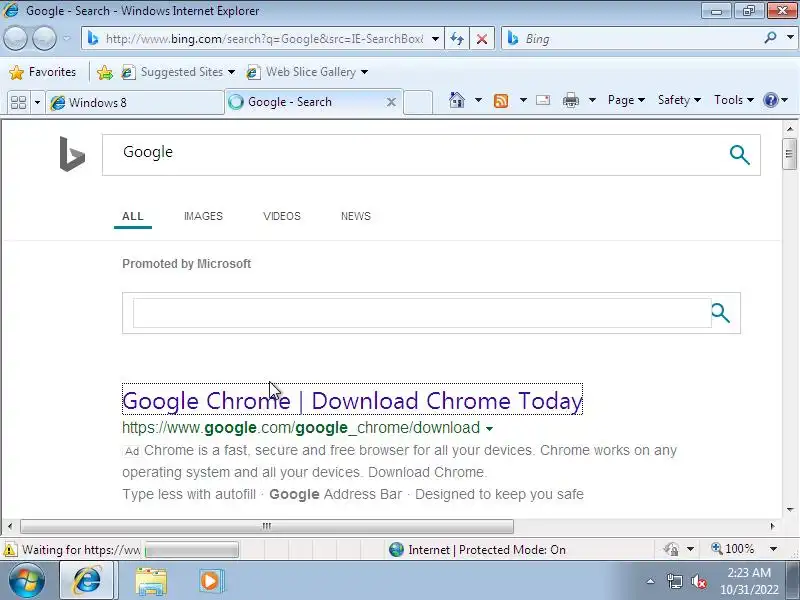The height and width of the screenshot is (600, 800).
Task: Open the Windows Start button
Action: point(27,581)
